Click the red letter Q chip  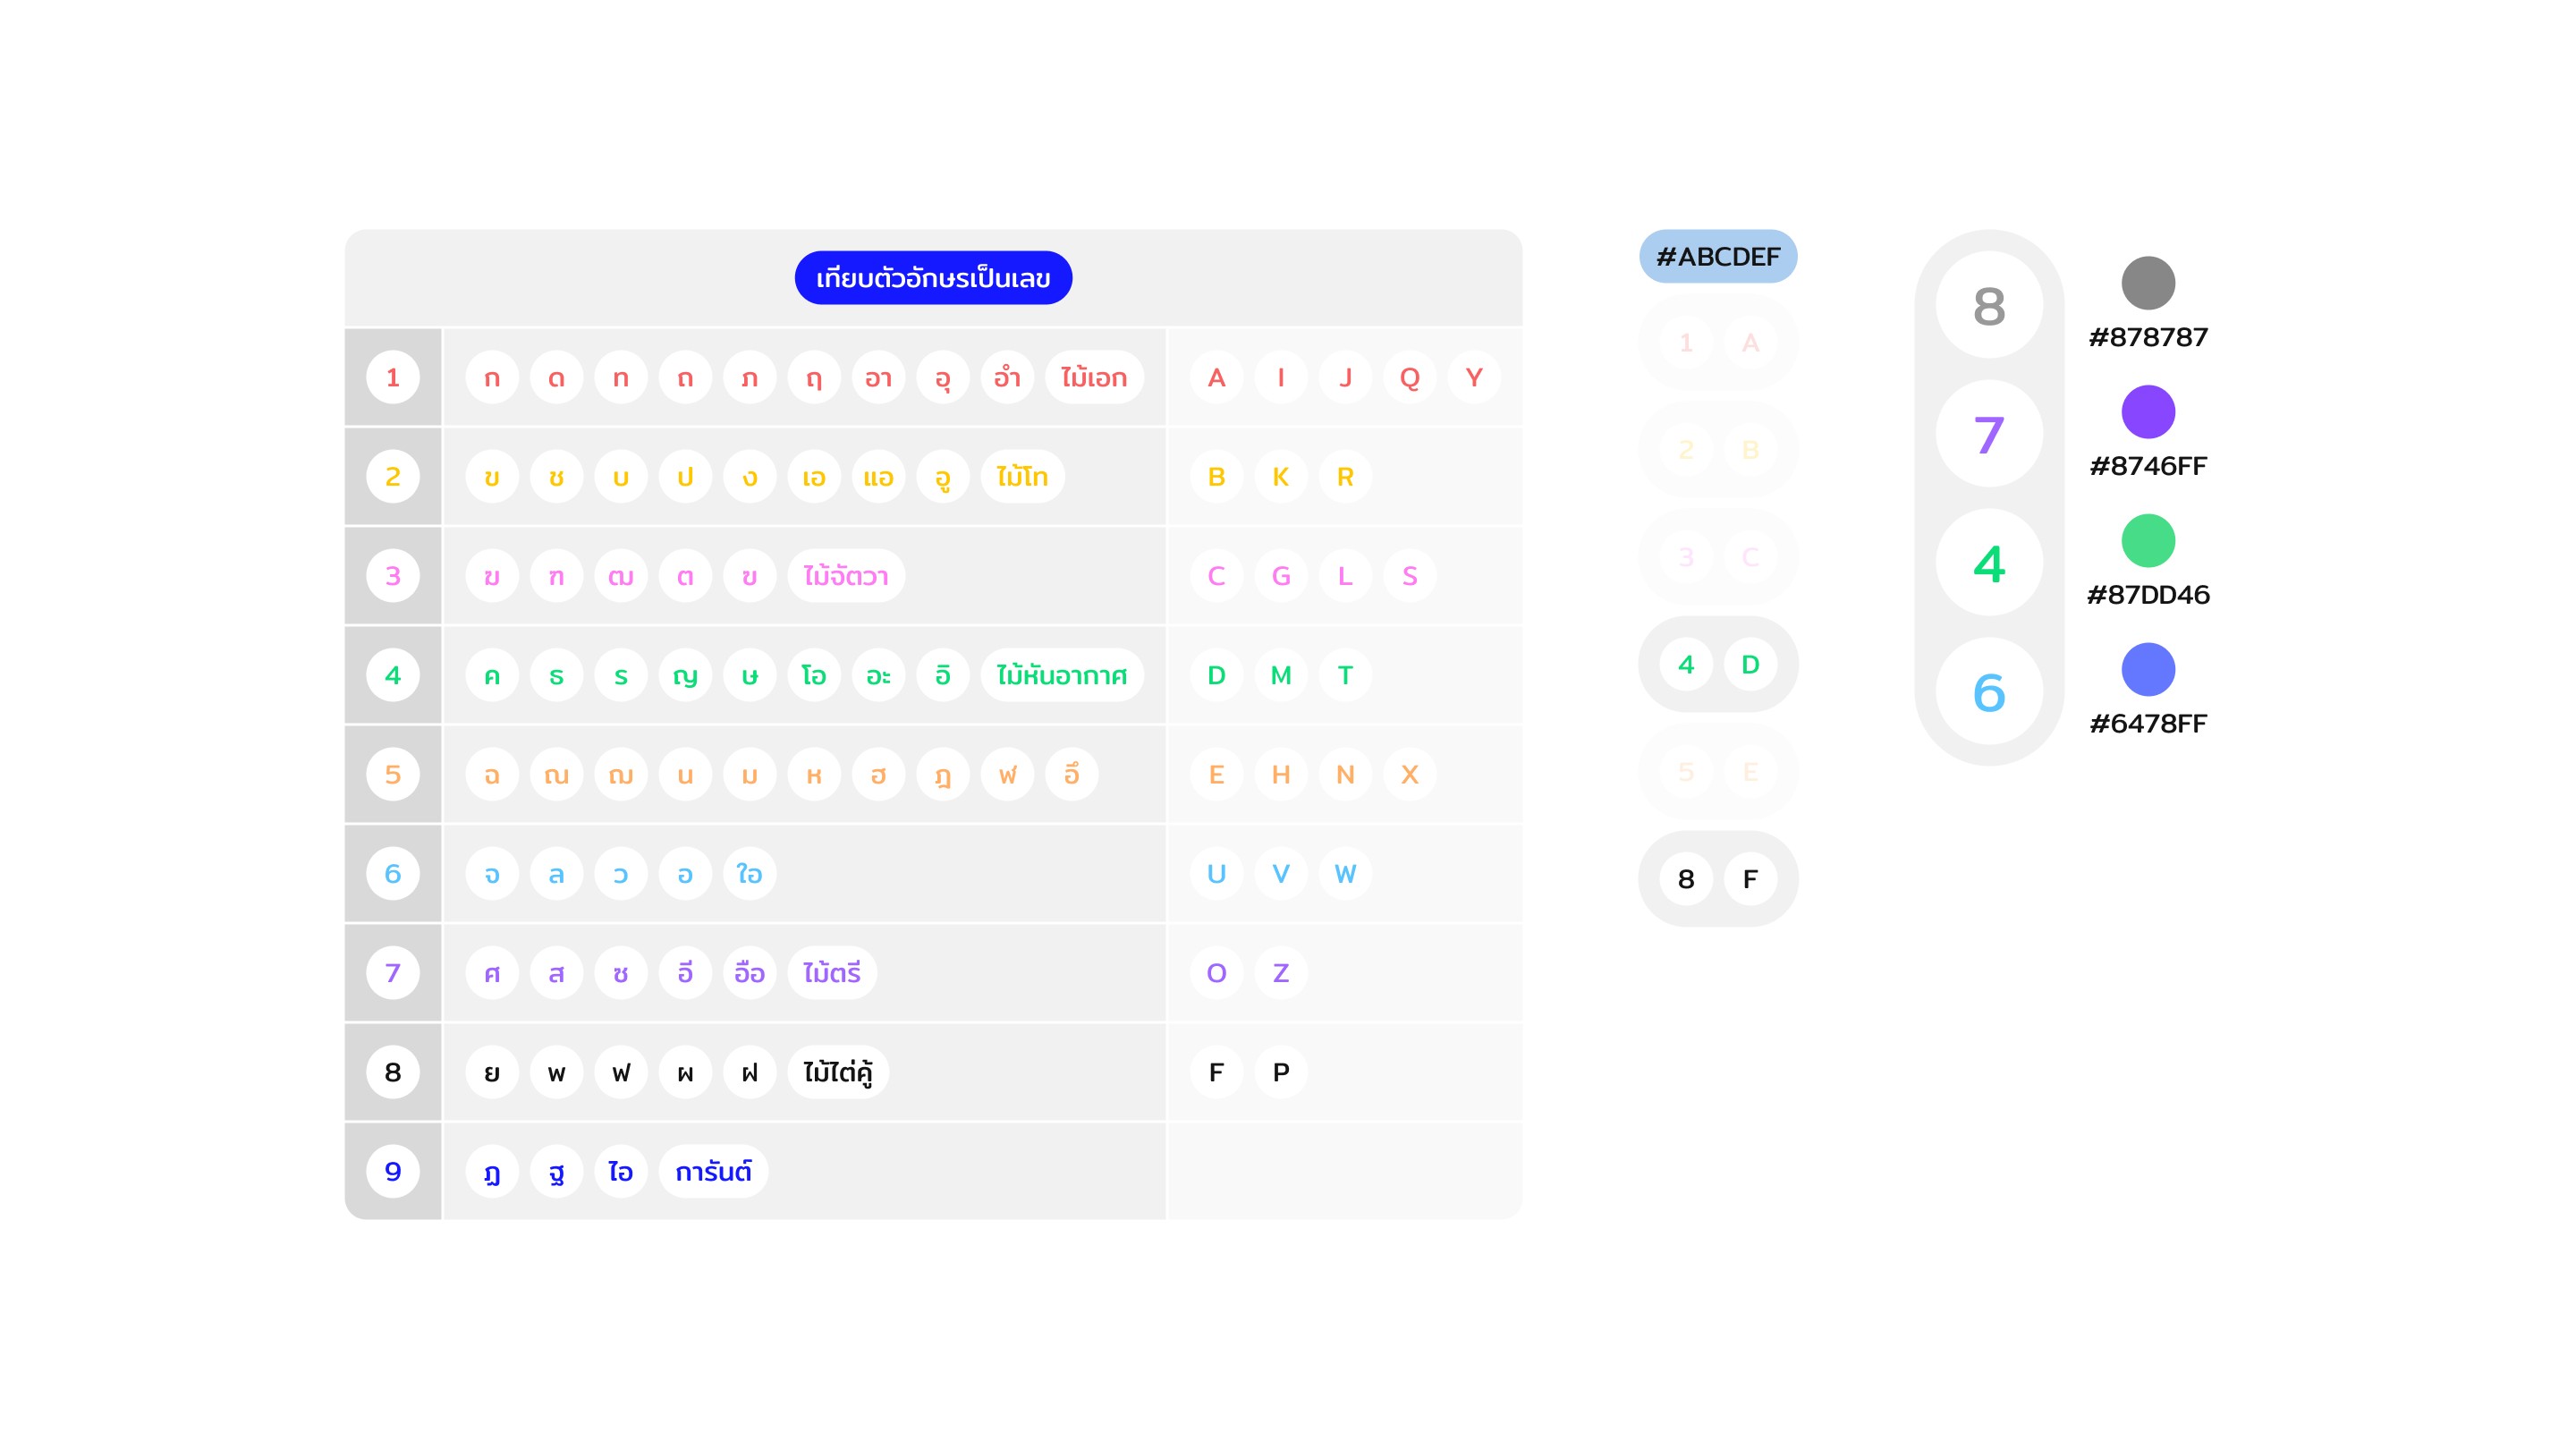[x=1409, y=377]
